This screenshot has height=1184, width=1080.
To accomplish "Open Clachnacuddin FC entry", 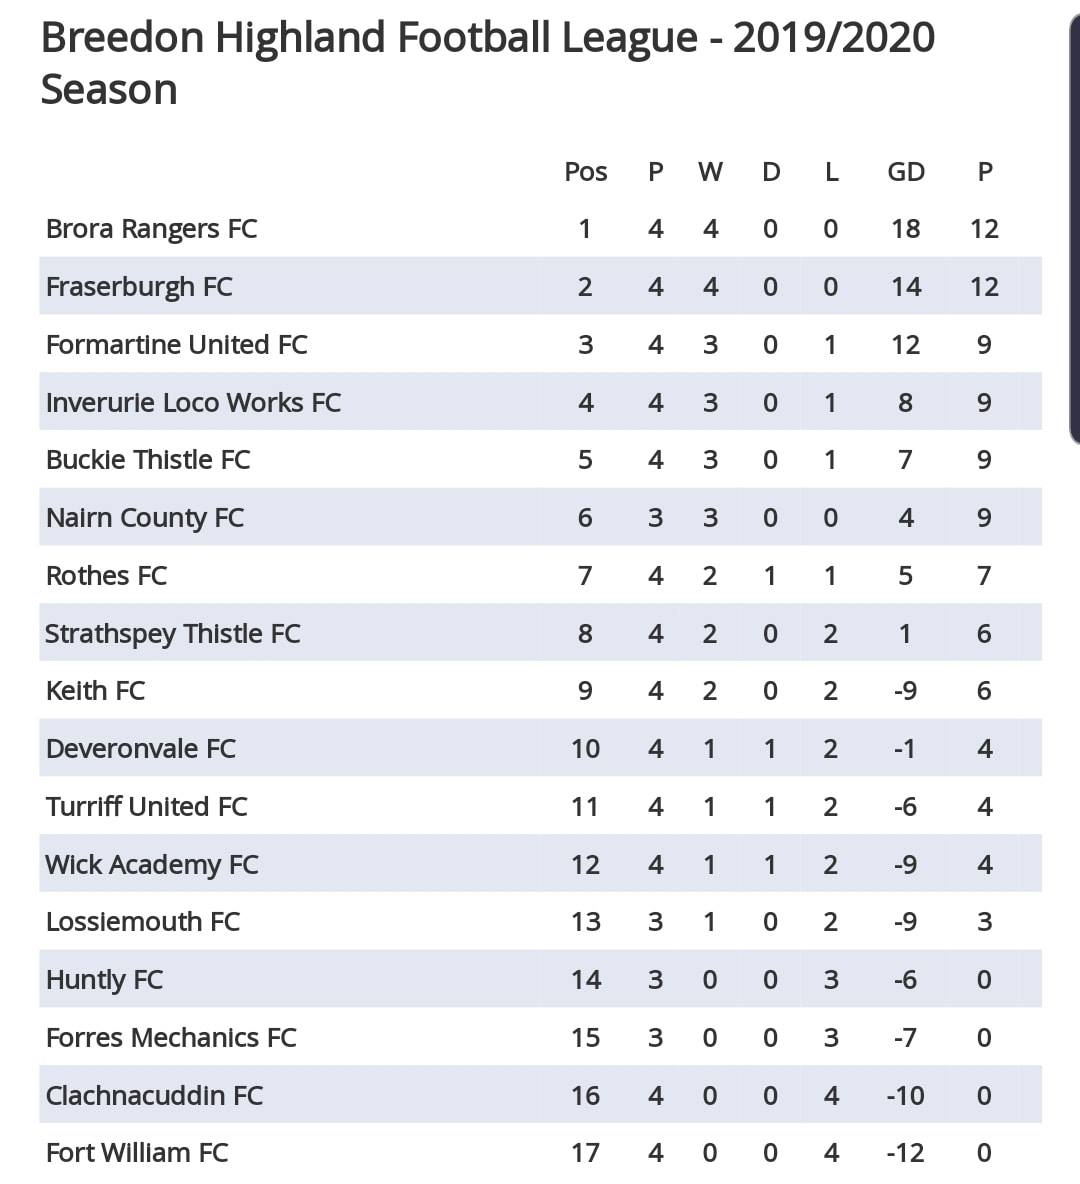I will [154, 1096].
